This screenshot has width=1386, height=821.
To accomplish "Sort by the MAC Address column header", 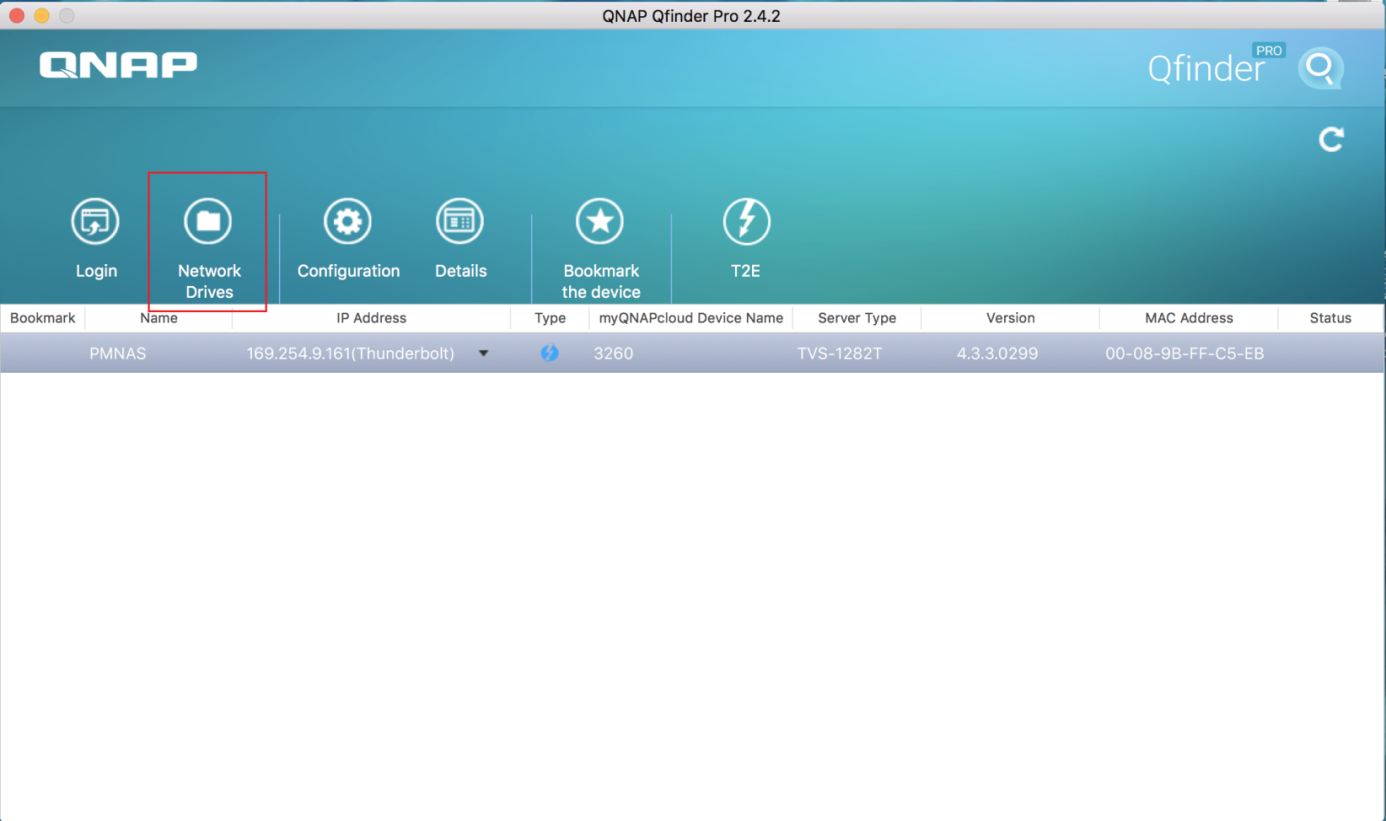I will (x=1189, y=318).
